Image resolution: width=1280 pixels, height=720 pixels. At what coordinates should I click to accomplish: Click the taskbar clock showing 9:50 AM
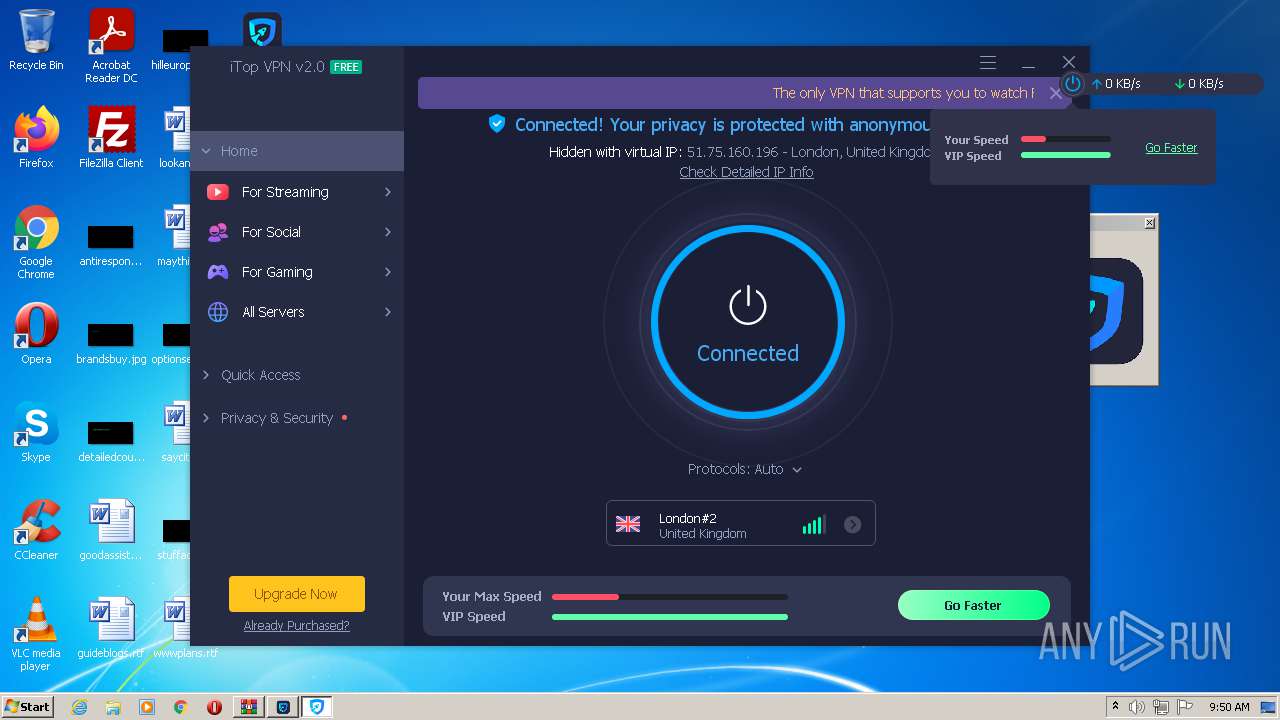1229,707
